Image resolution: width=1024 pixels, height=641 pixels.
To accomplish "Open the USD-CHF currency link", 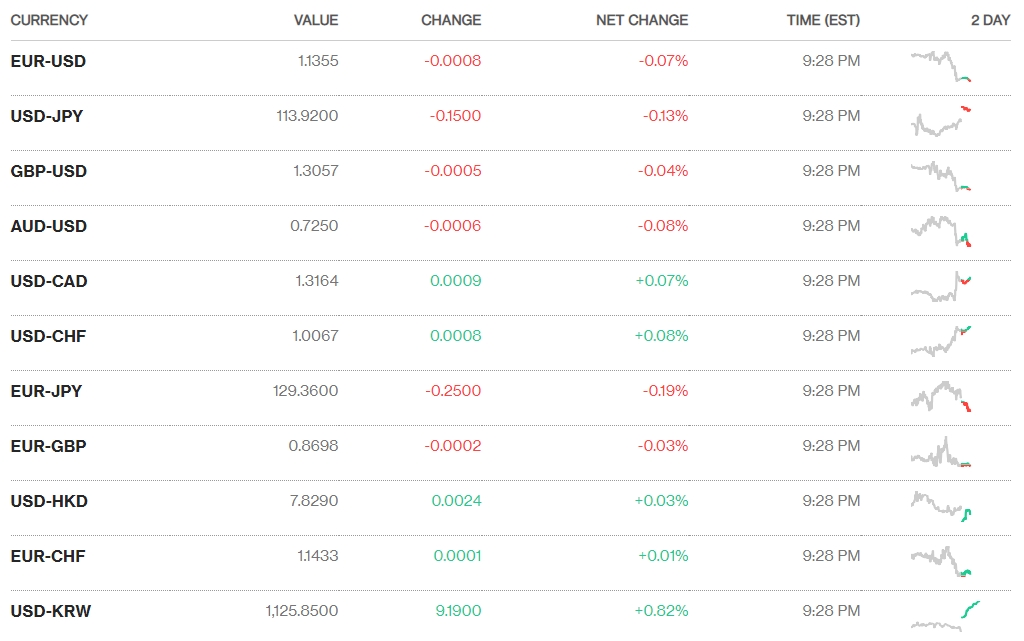I will [48, 336].
